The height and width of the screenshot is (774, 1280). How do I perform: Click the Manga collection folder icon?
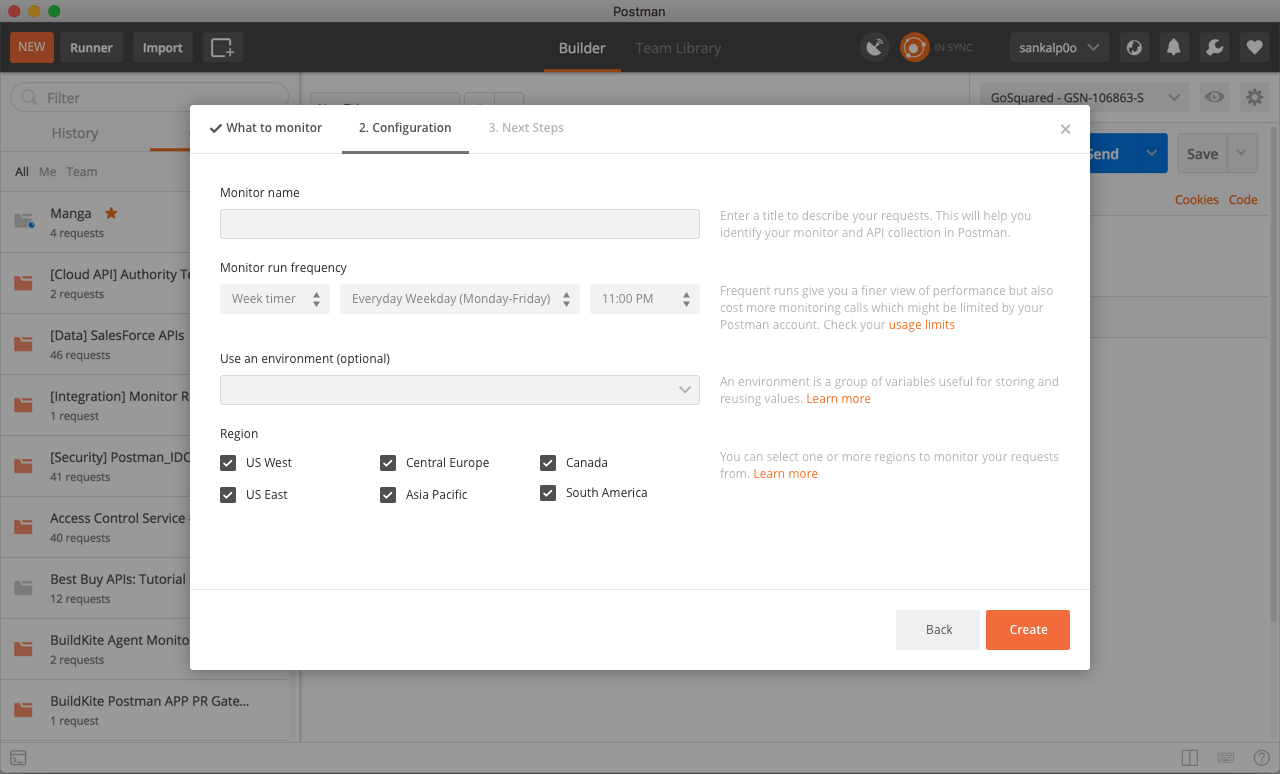24,221
